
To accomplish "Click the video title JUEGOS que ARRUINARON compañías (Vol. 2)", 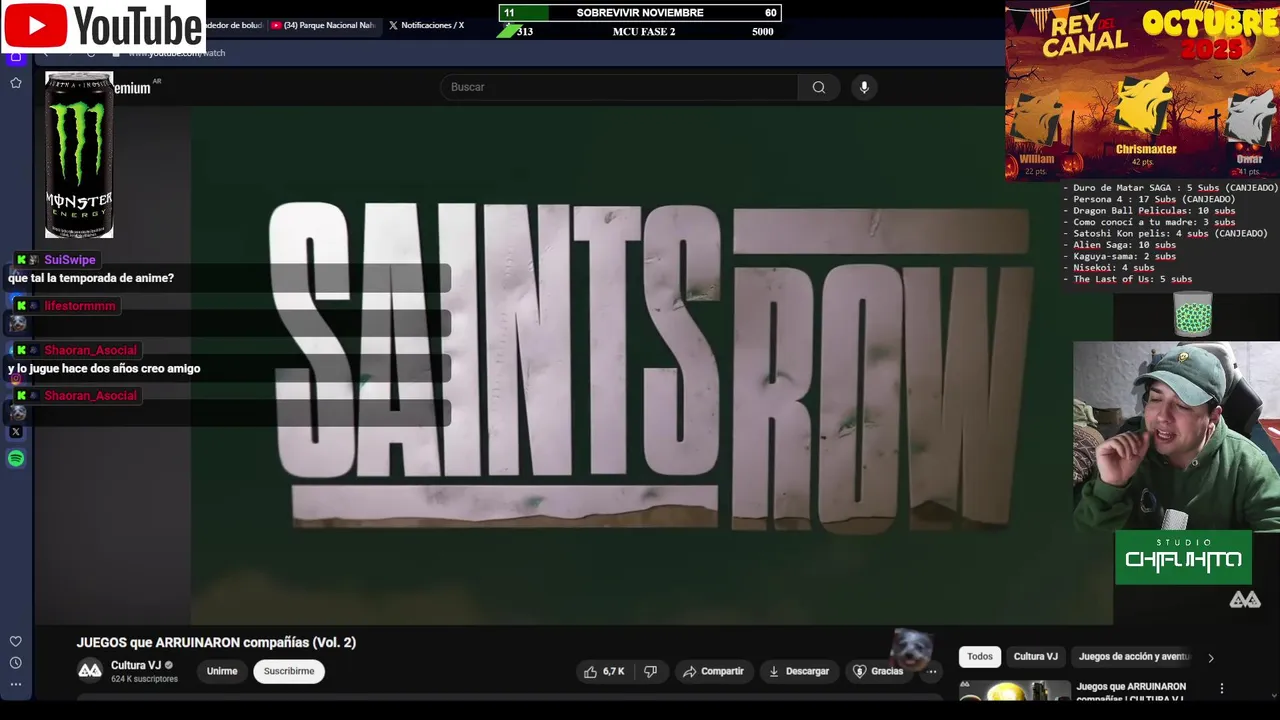I will pyautogui.click(x=216, y=643).
